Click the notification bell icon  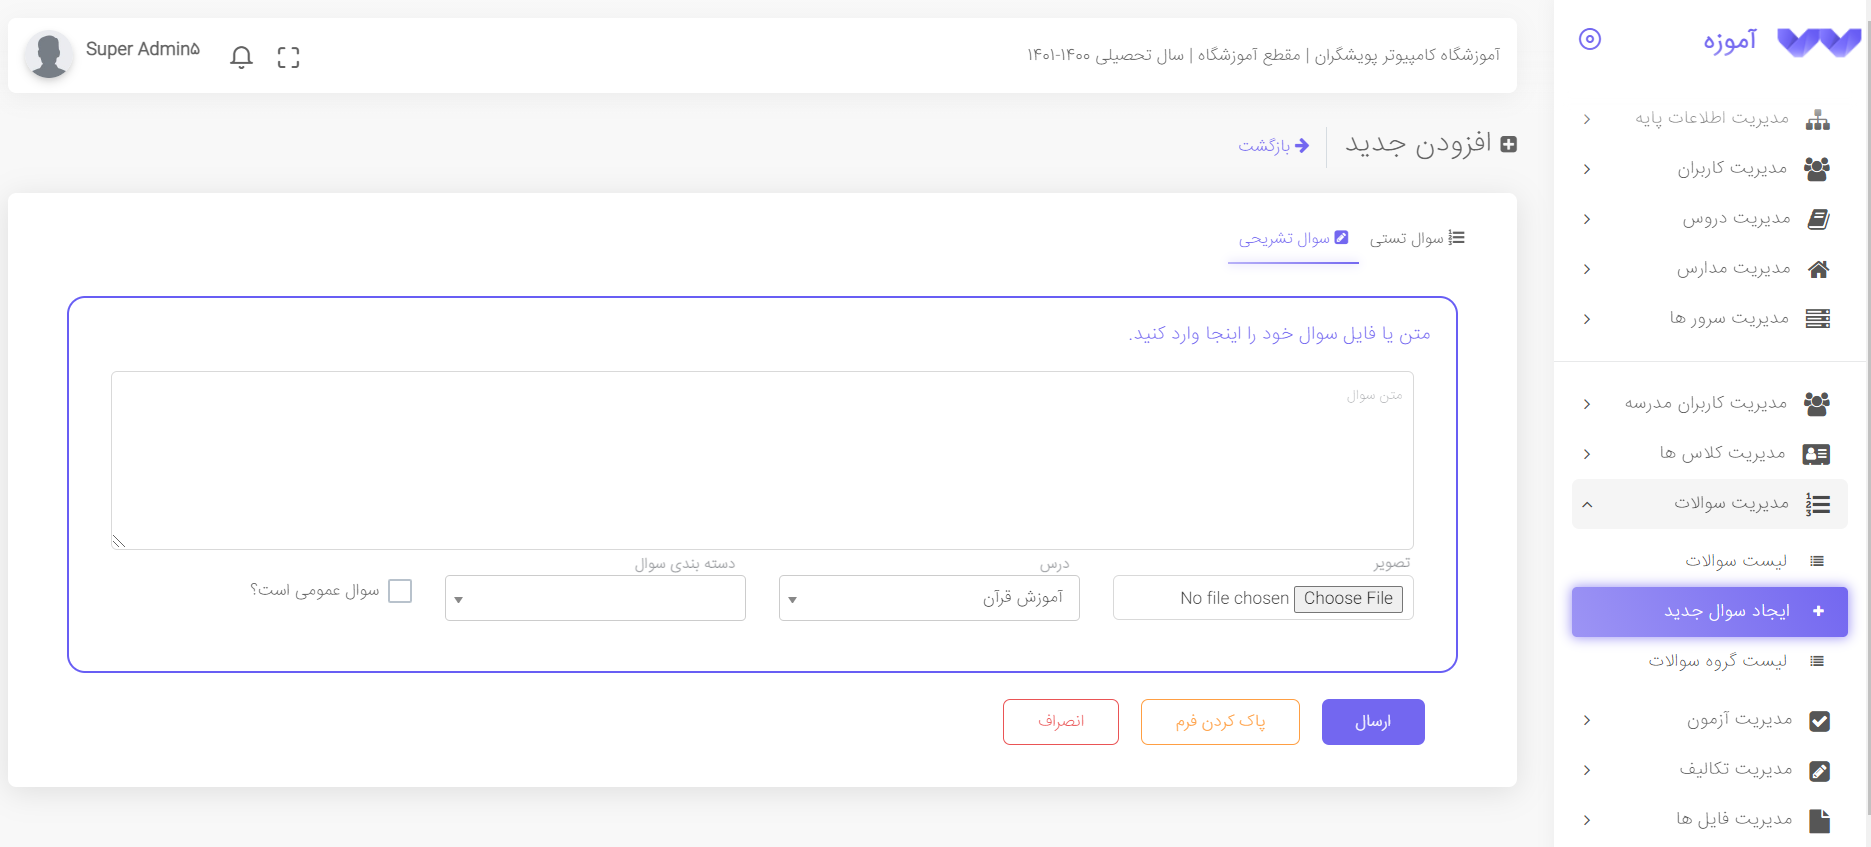[241, 57]
